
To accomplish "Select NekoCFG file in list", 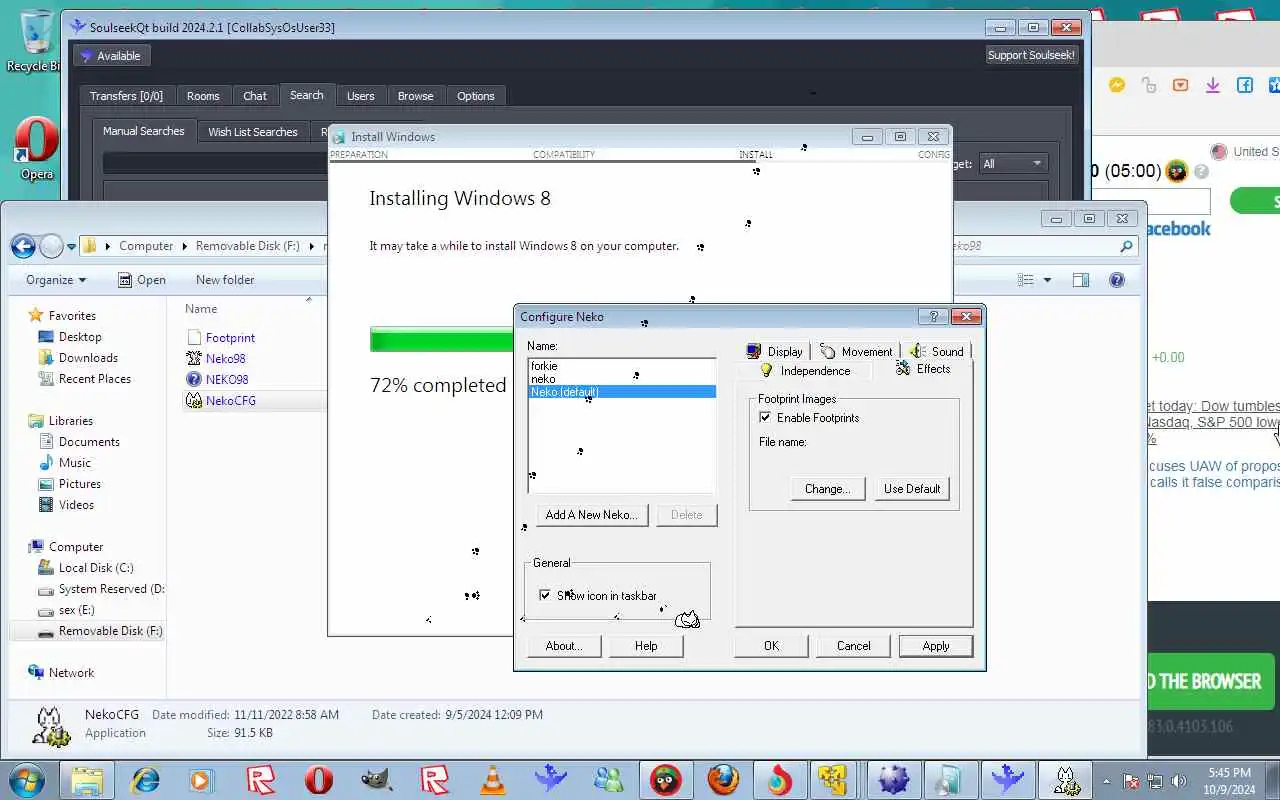I will click(x=230, y=401).
